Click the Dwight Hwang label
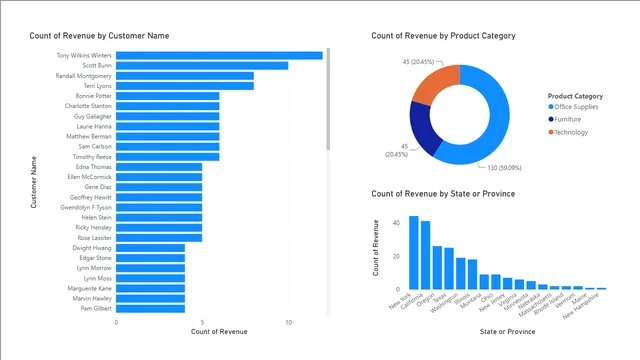This screenshot has width=640, height=360. [x=92, y=248]
